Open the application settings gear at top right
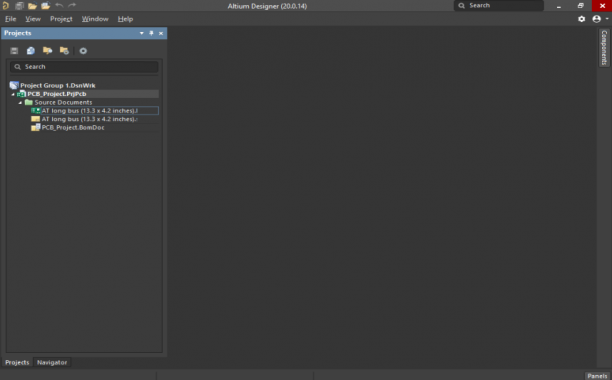The image size is (612, 380). [x=582, y=19]
